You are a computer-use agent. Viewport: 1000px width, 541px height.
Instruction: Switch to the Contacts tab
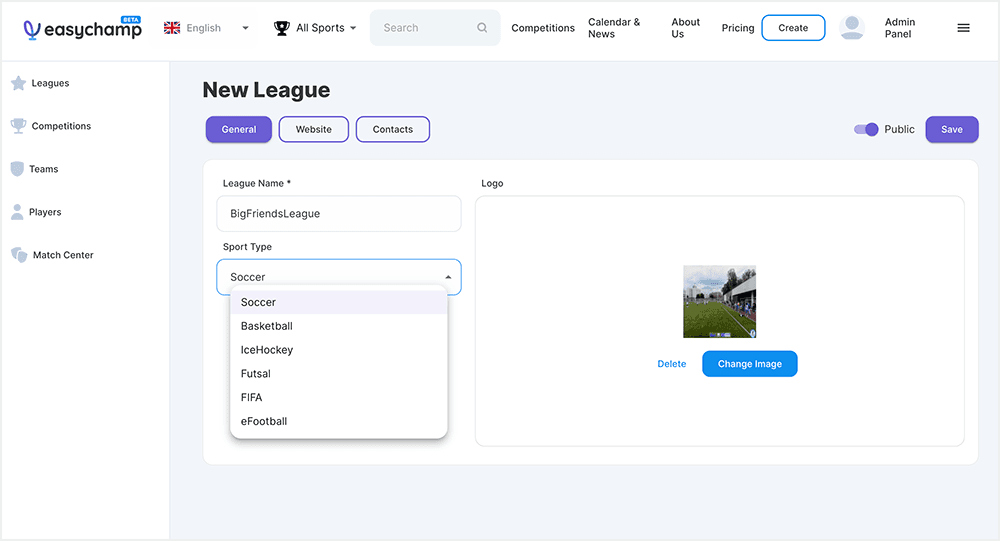[392, 129]
